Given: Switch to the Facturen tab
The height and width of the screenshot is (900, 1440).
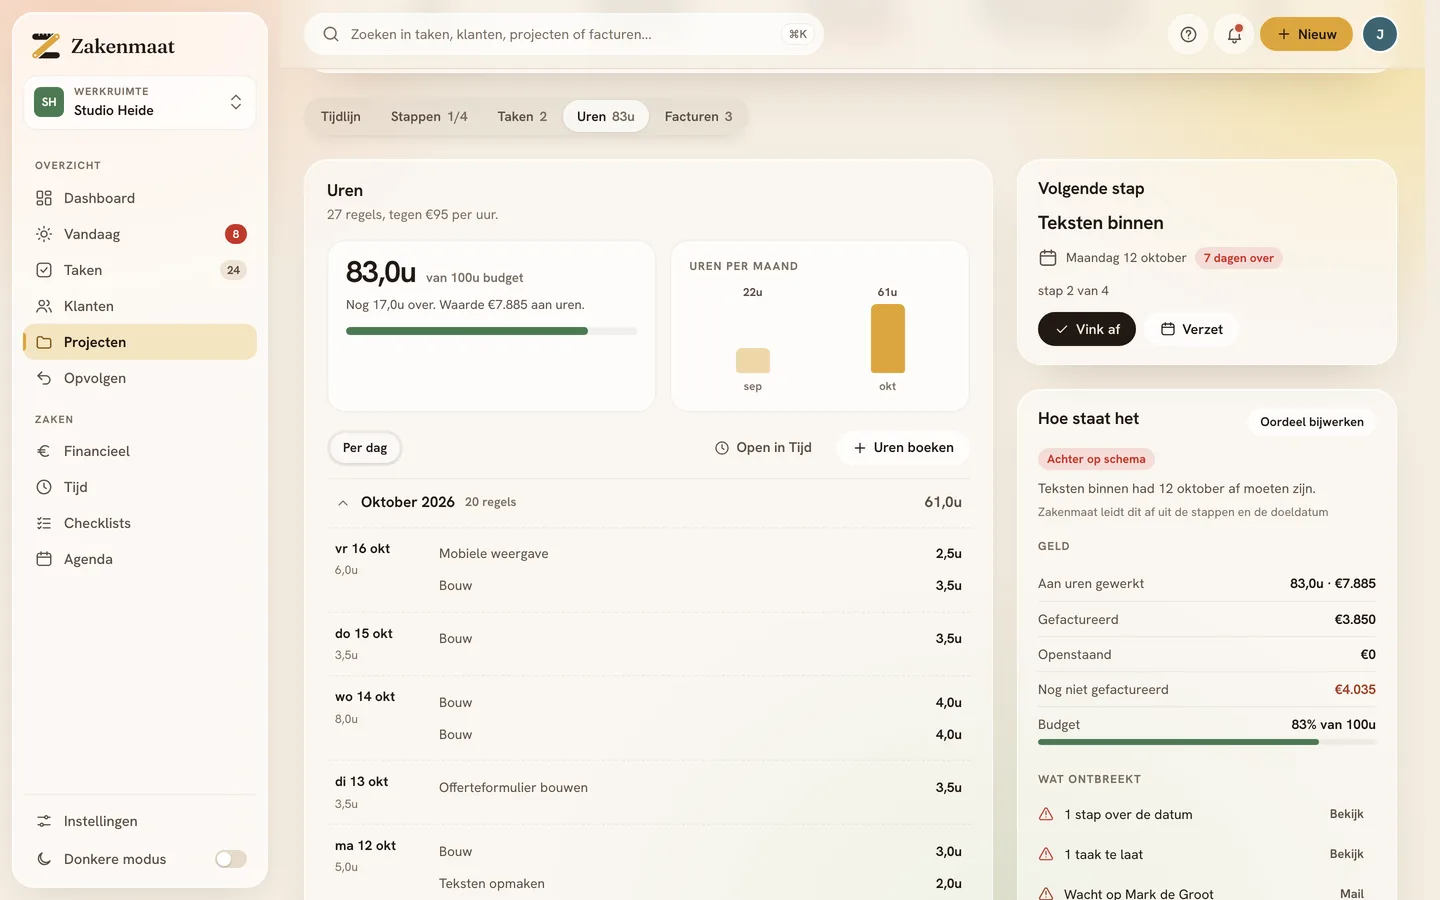Looking at the screenshot, I should 699,117.
